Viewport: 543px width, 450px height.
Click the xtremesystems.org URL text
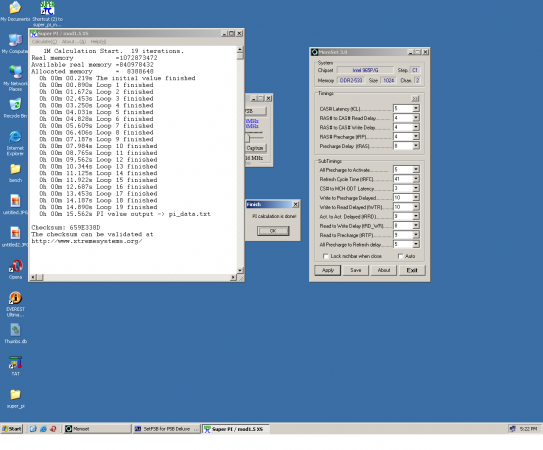pos(87,241)
